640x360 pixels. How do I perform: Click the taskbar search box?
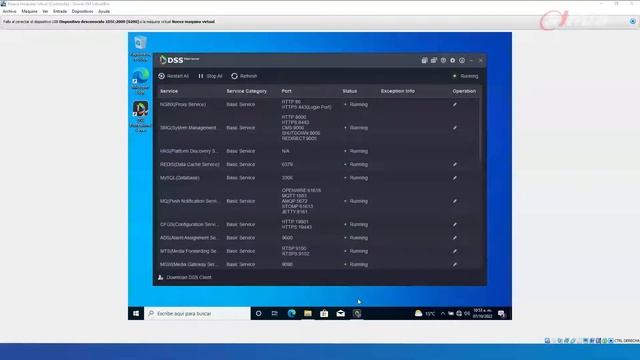point(198,313)
